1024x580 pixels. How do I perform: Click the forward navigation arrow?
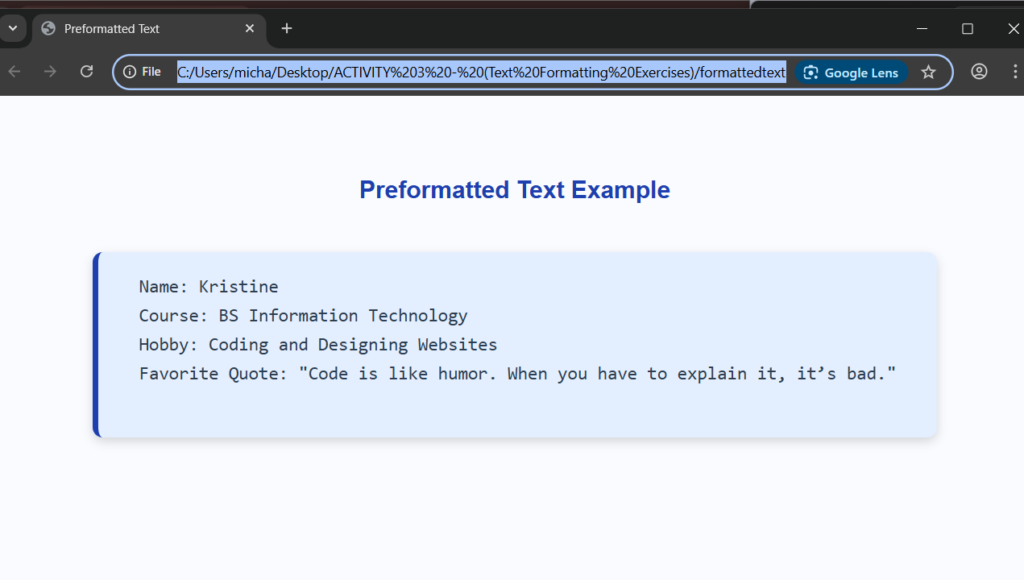click(50, 72)
